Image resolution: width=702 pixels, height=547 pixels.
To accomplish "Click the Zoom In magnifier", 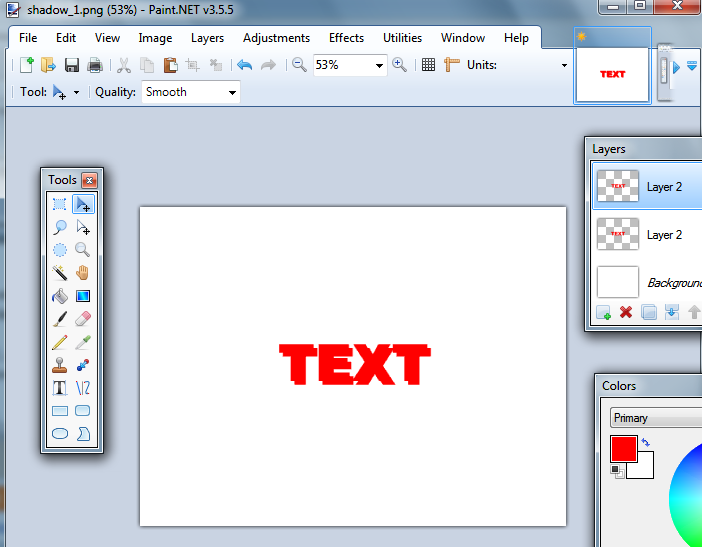I will (399, 65).
